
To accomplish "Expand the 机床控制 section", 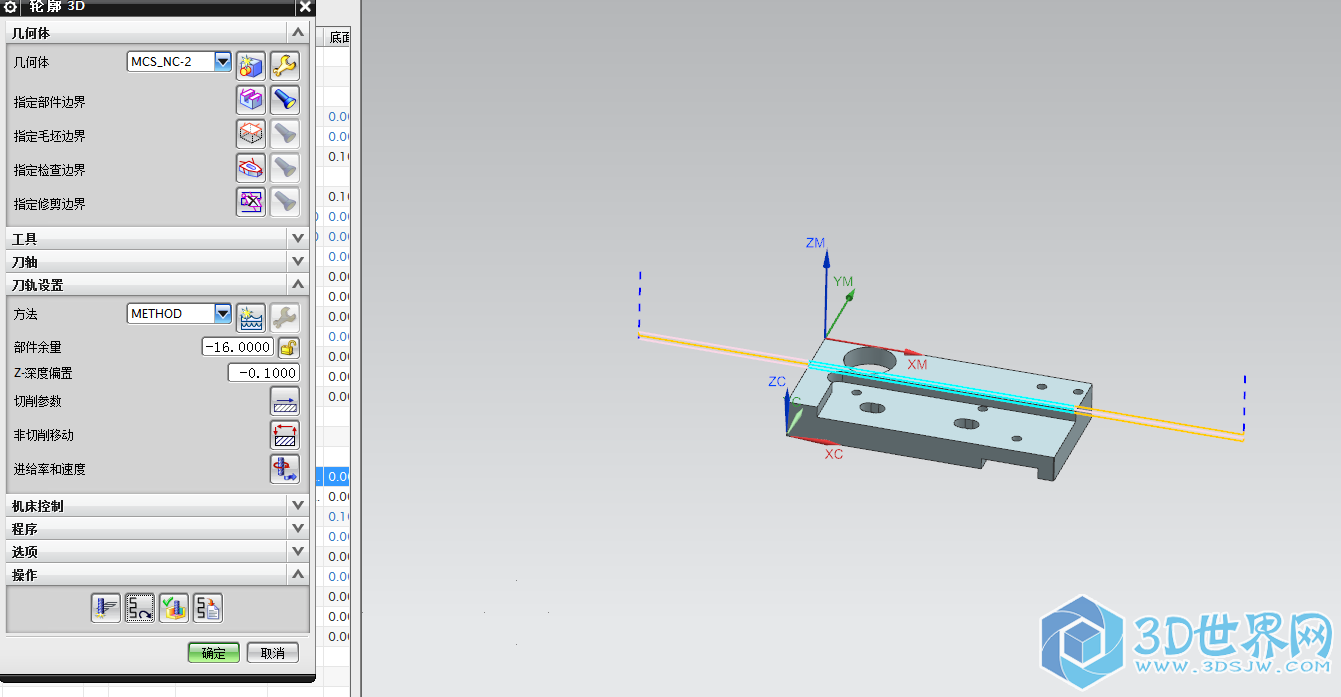I will 297,506.
